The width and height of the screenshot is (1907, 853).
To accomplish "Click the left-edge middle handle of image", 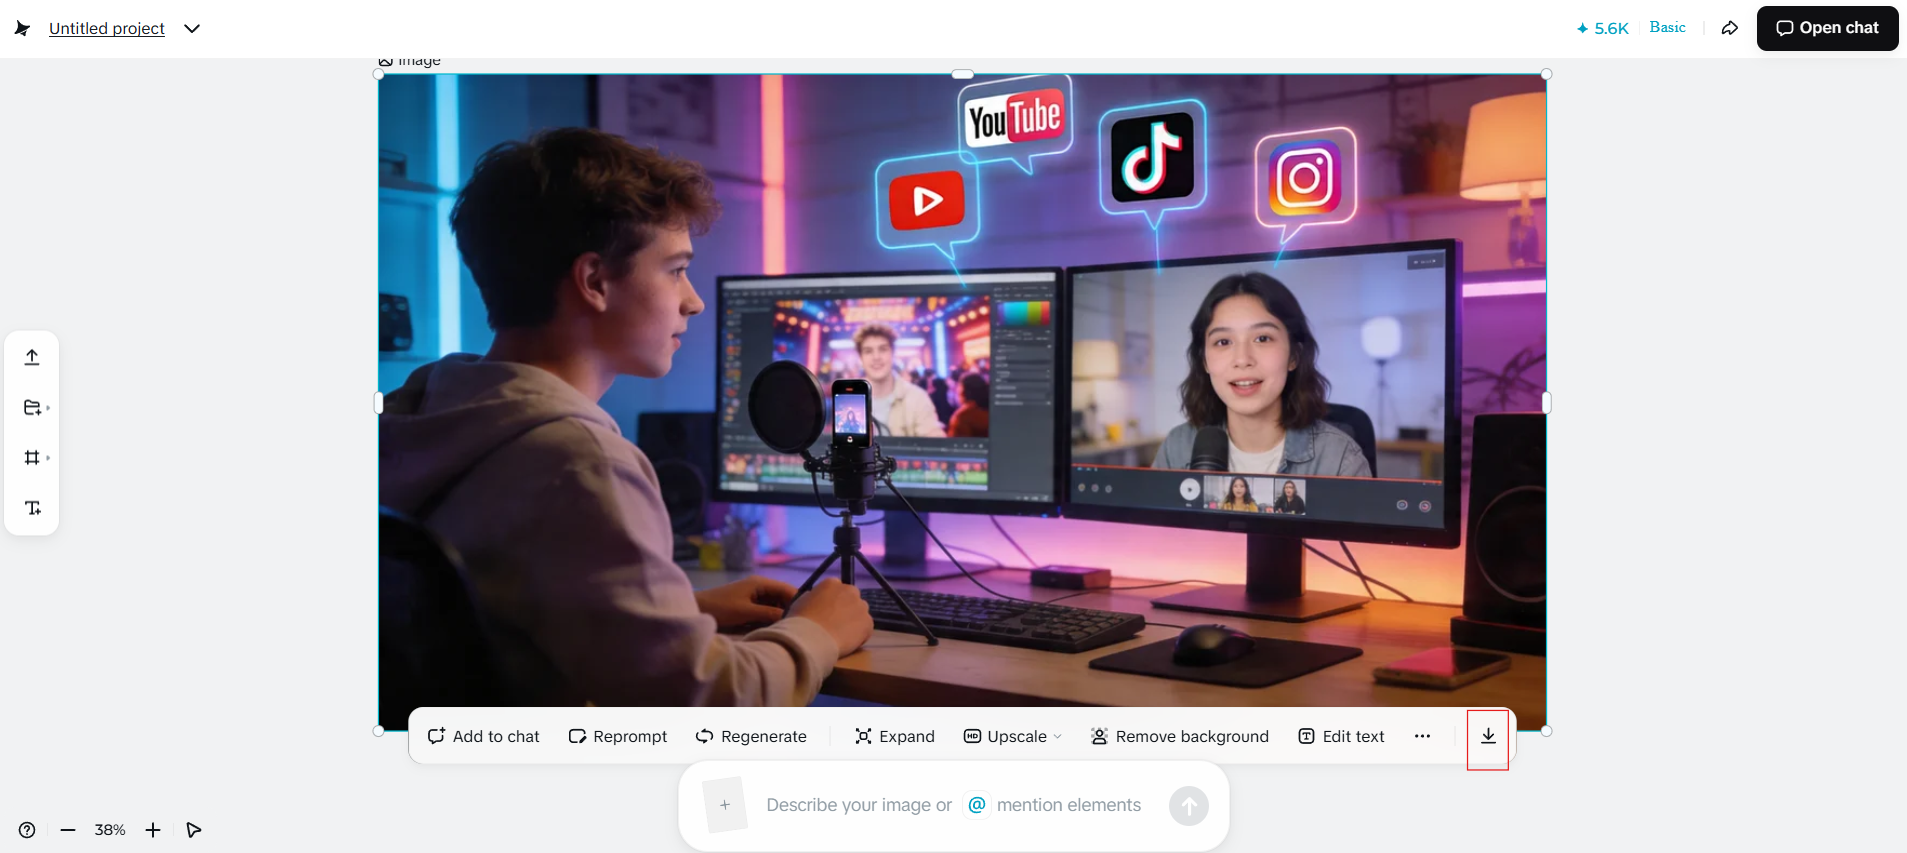I will pyautogui.click(x=378, y=403).
